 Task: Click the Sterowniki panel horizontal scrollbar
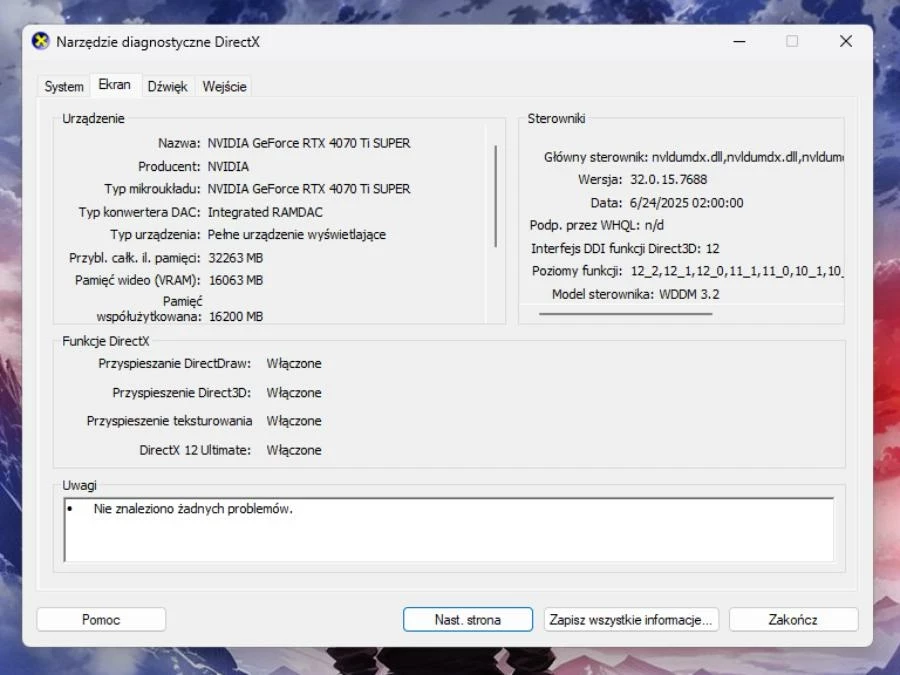tap(625, 314)
